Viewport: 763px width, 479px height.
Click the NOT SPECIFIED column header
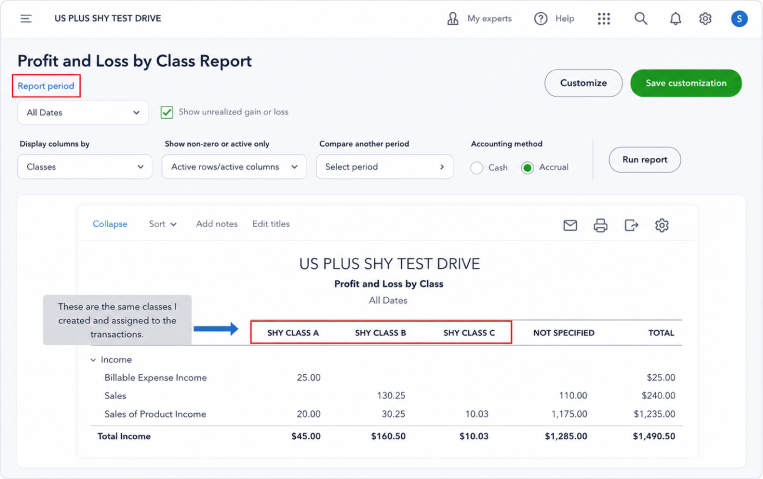[x=563, y=333]
